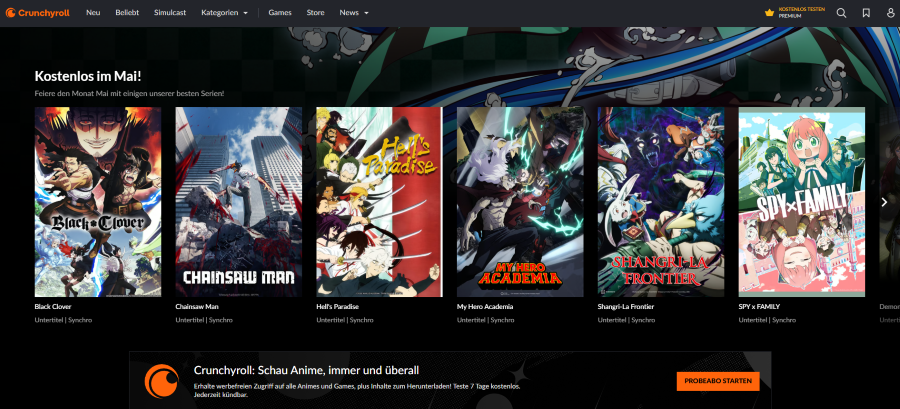Click the SPY x FAMILY title text
The image size is (900, 409).
(759, 307)
